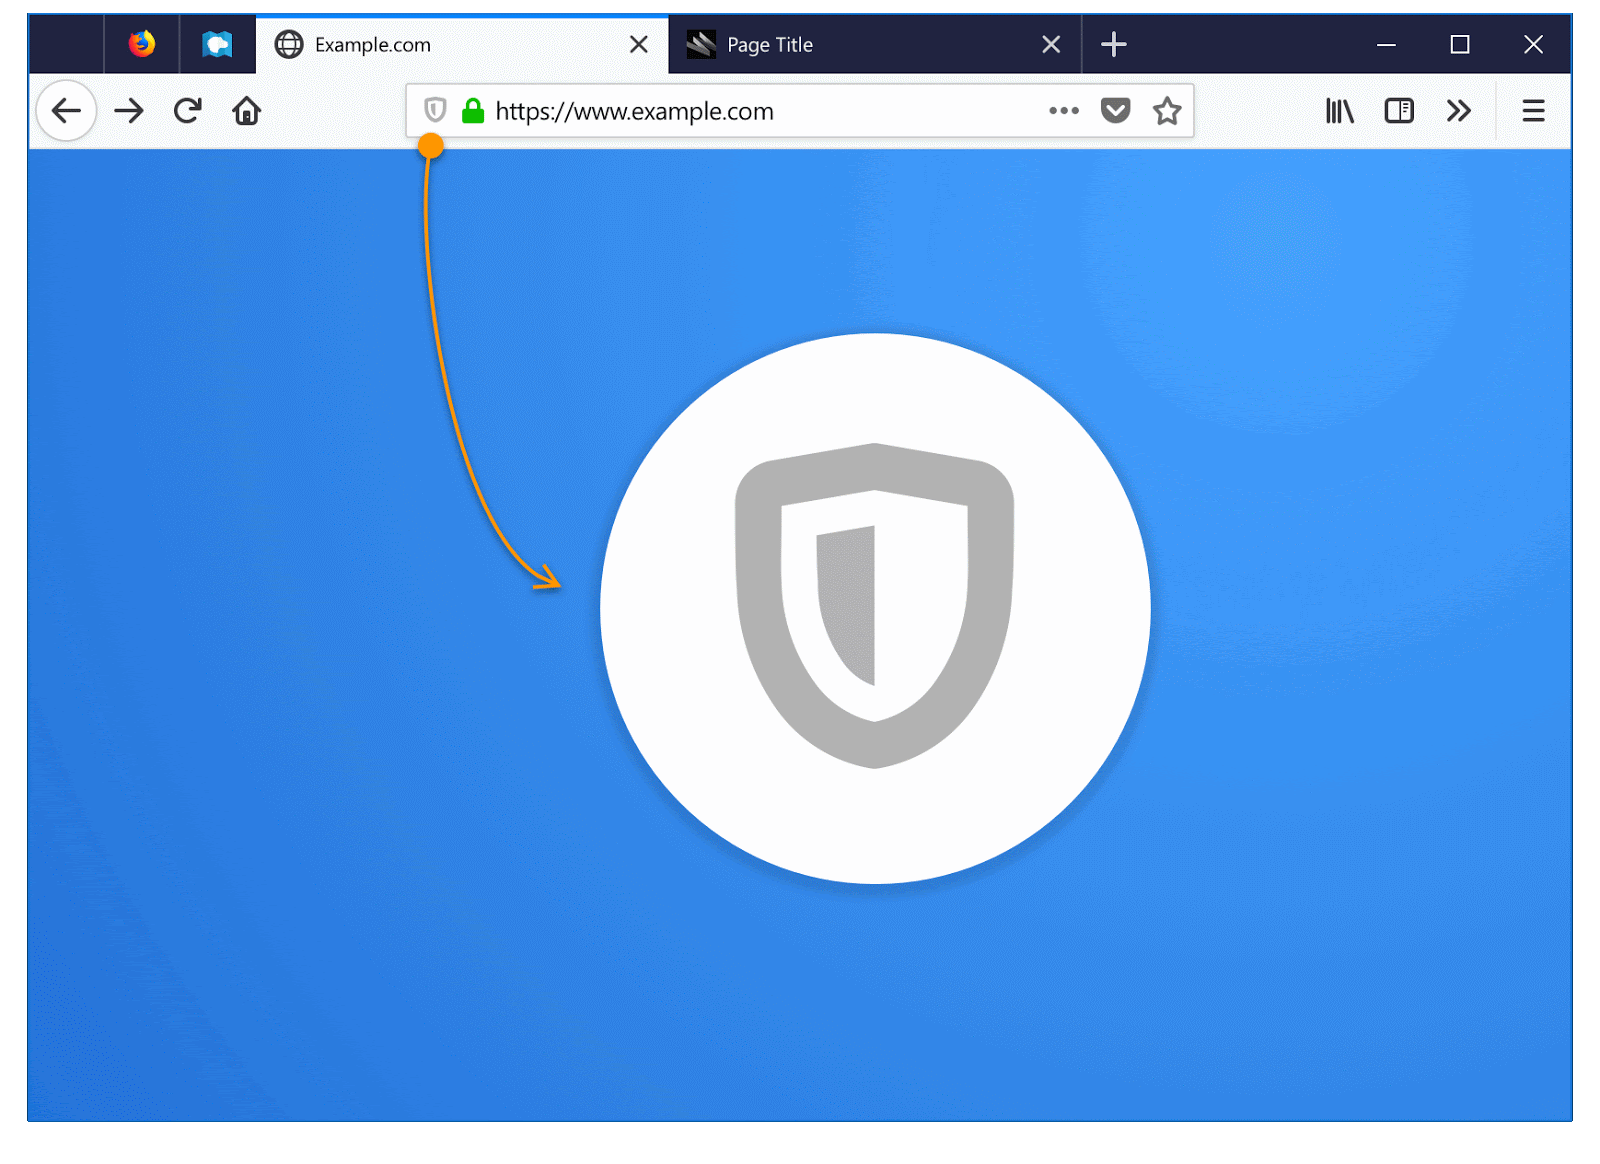Save the page to Pocket
The width and height of the screenshot is (1600, 1164).
(1113, 111)
